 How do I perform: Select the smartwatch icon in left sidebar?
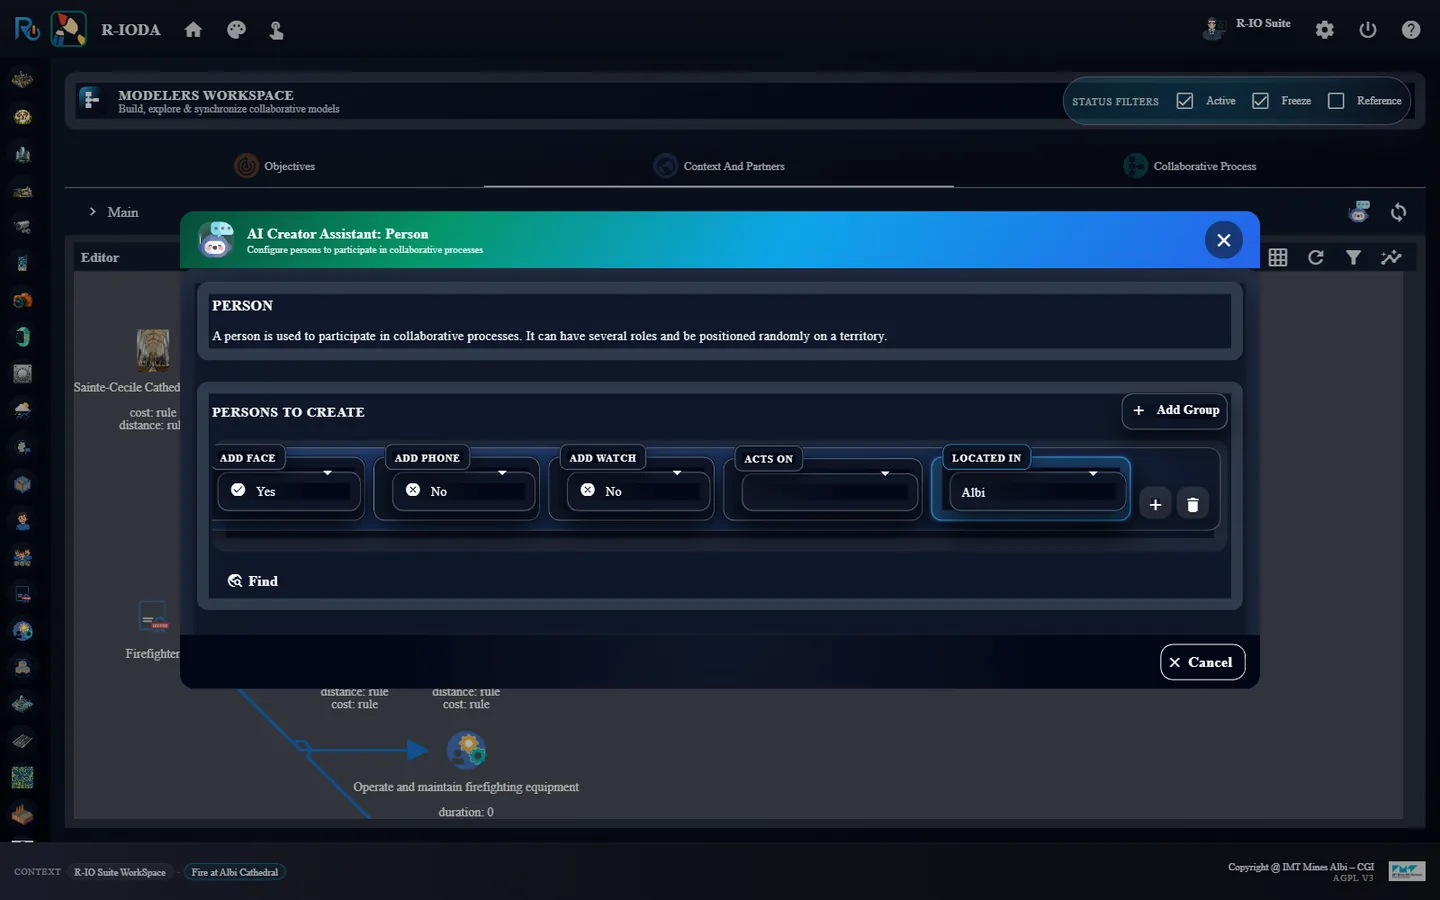click(x=22, y=337)
